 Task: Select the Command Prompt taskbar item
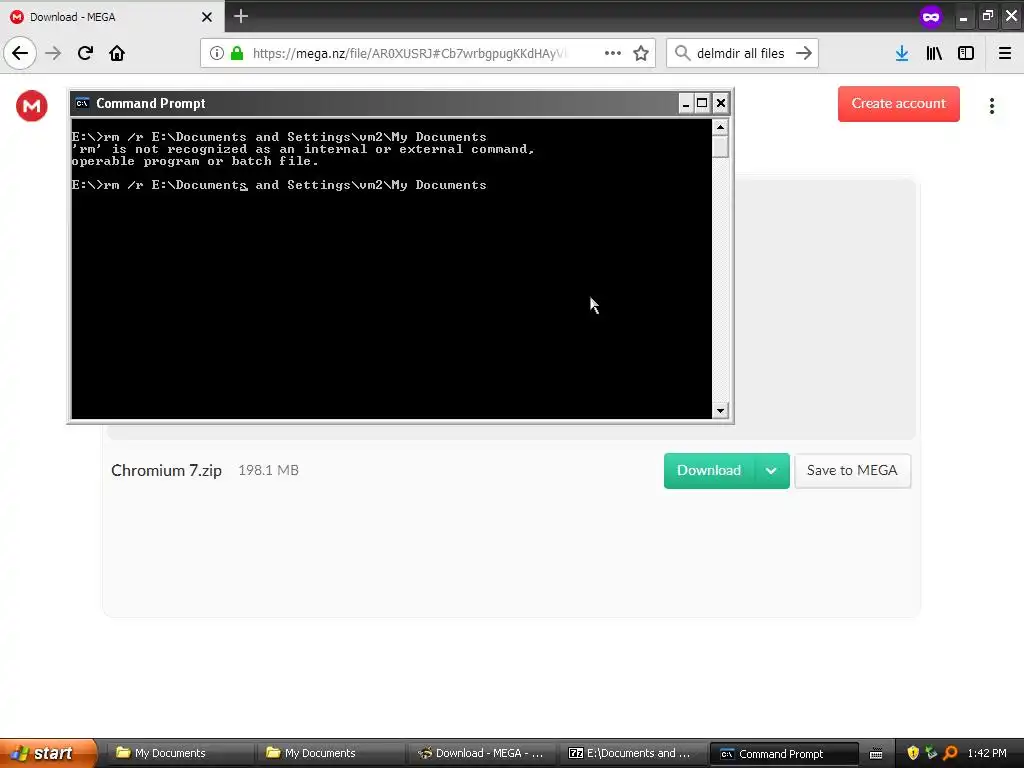point(784,754)
